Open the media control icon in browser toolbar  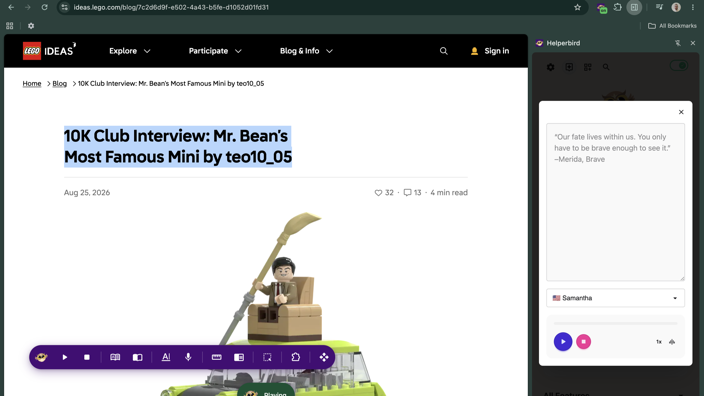[659, 7]
